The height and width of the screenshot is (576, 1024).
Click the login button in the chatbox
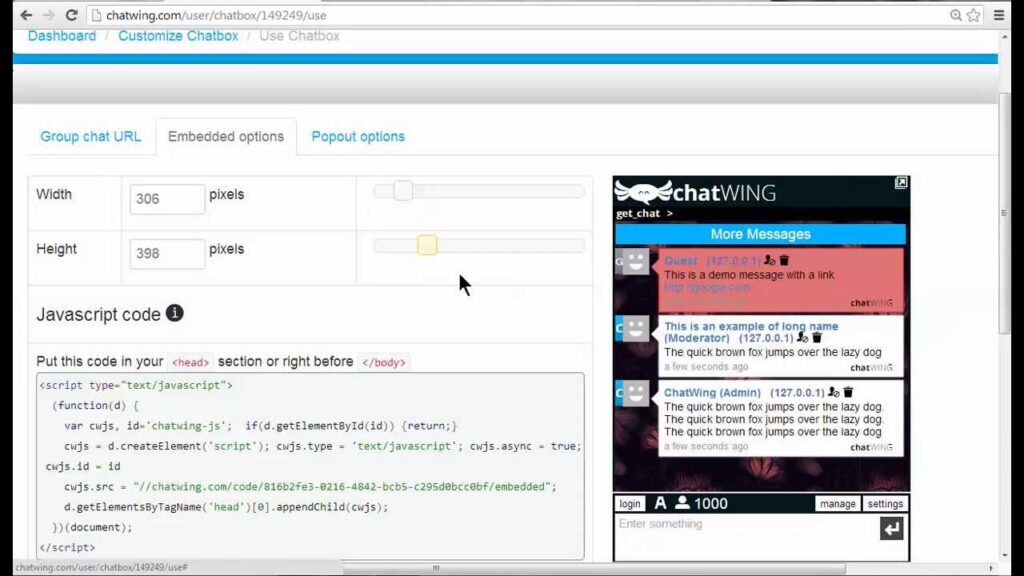click(x=630, y=504)
